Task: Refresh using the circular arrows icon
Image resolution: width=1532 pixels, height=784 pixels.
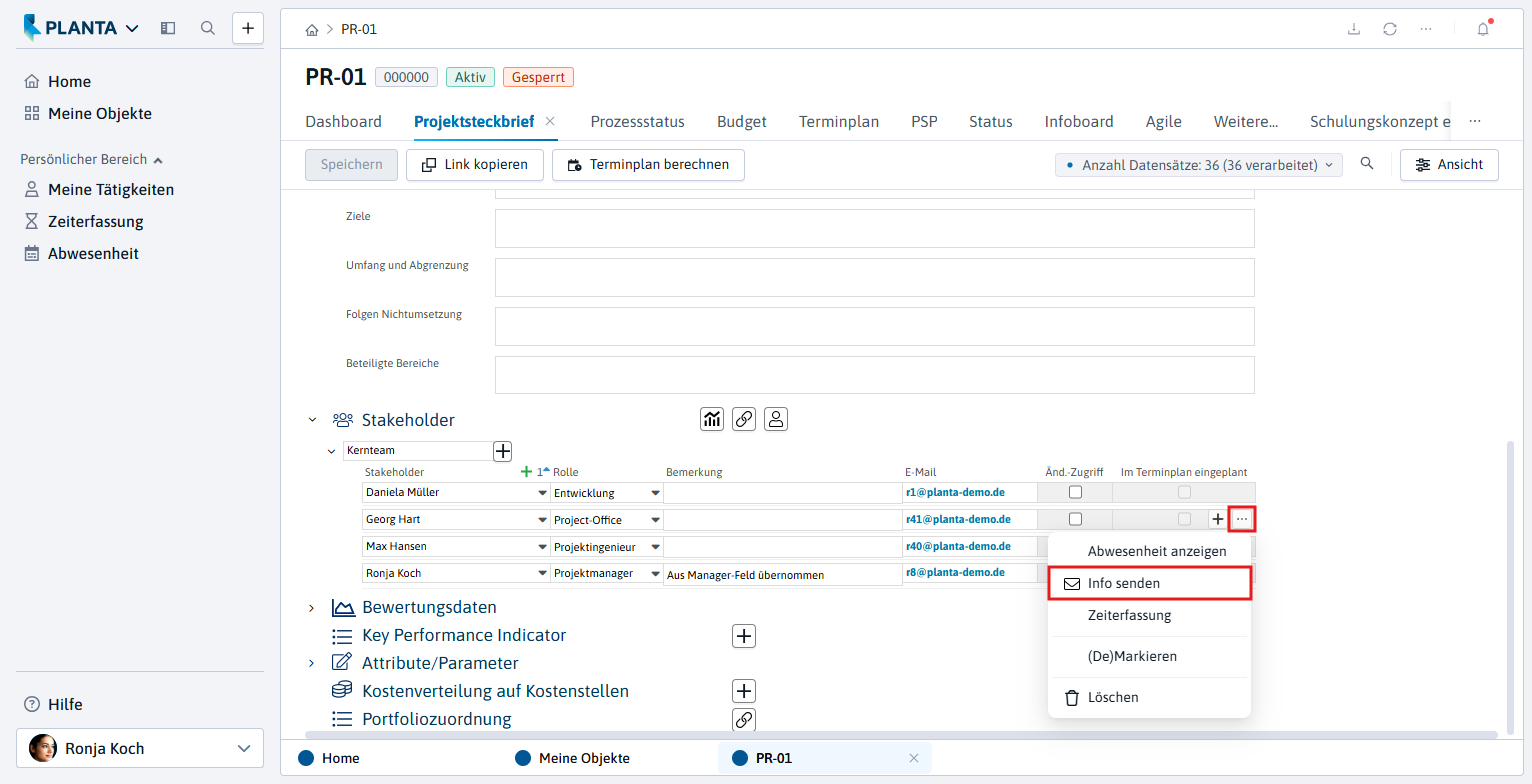Action: pos(1390,29)
